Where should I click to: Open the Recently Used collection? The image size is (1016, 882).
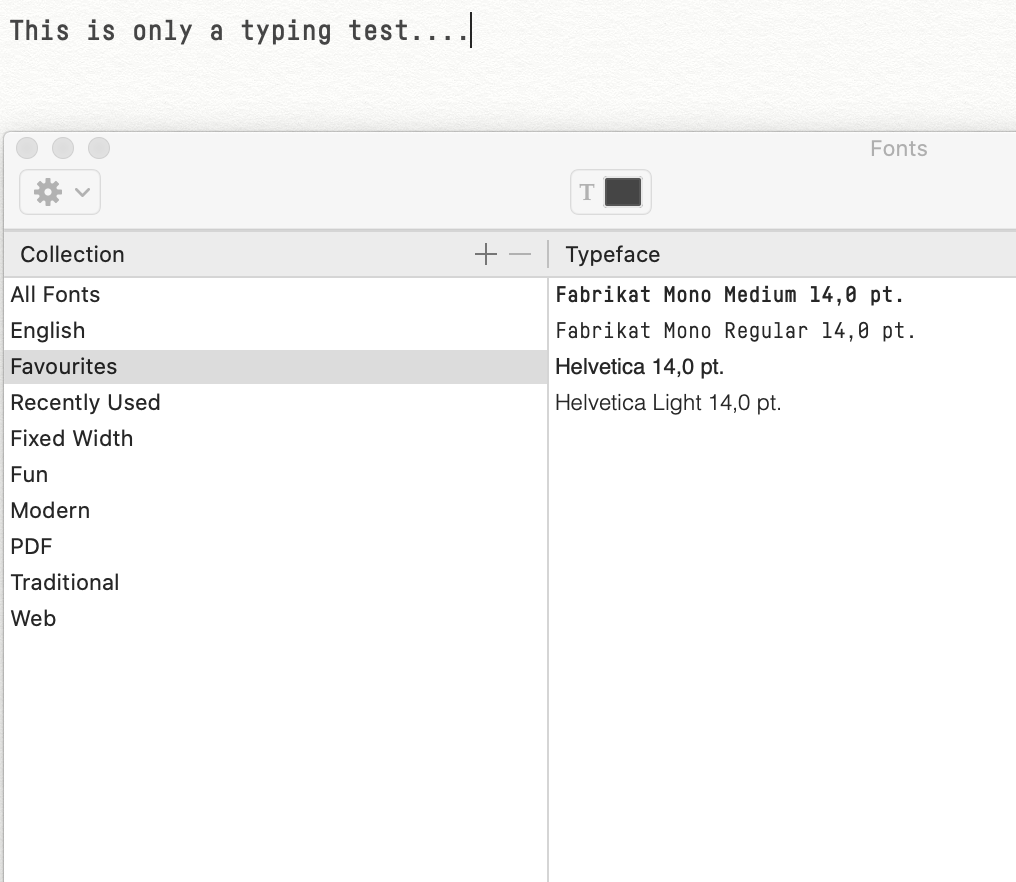point(86,403)
